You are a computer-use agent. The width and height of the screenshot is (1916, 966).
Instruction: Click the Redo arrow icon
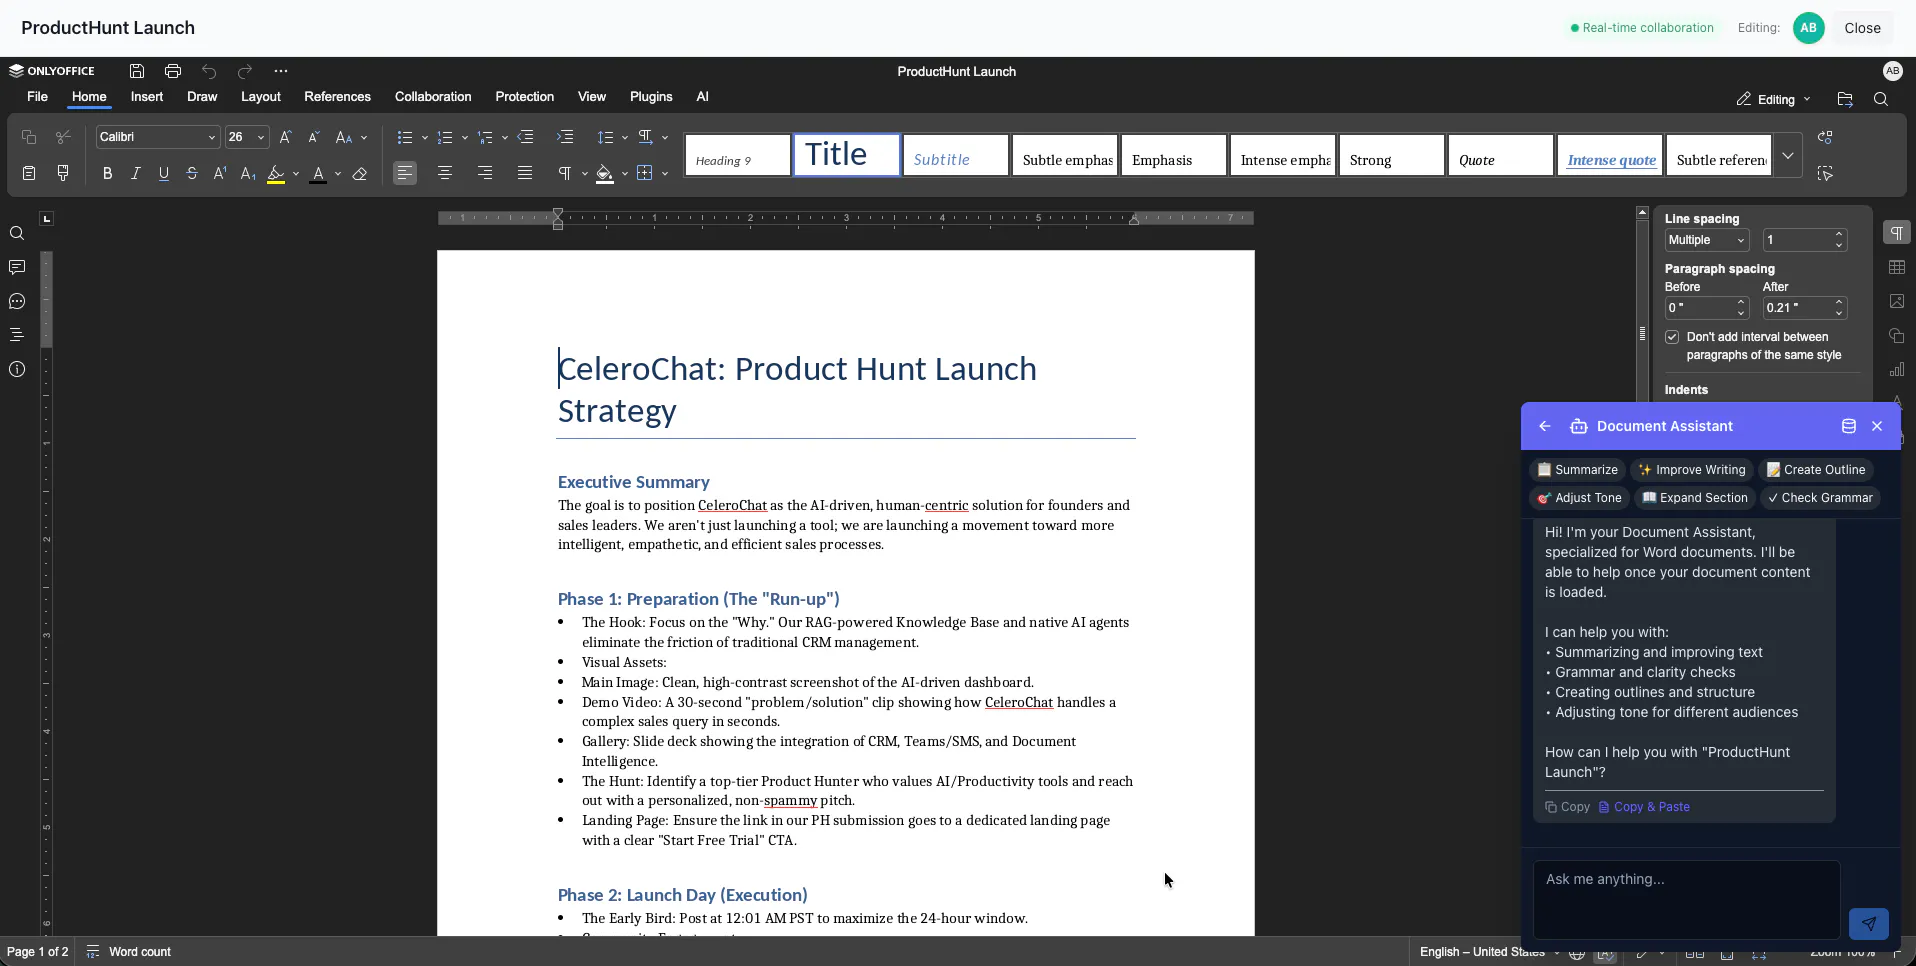tap(245, 71)
